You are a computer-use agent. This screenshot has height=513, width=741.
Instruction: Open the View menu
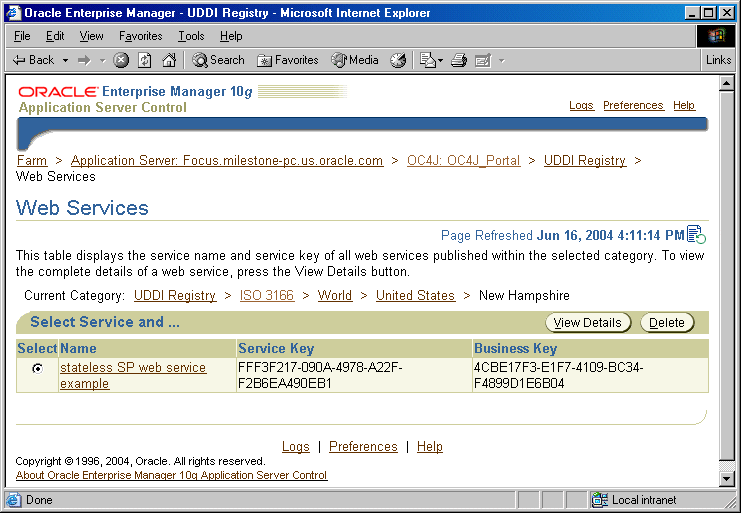[91, 36]
